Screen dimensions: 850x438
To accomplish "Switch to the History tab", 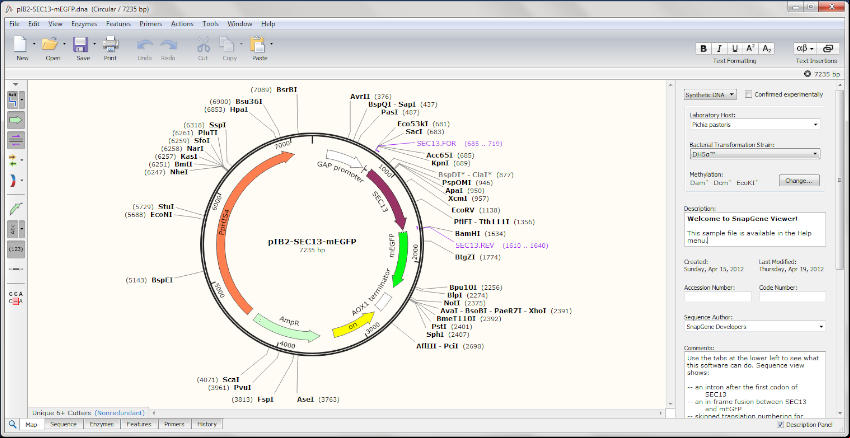I will click(207, 424).
